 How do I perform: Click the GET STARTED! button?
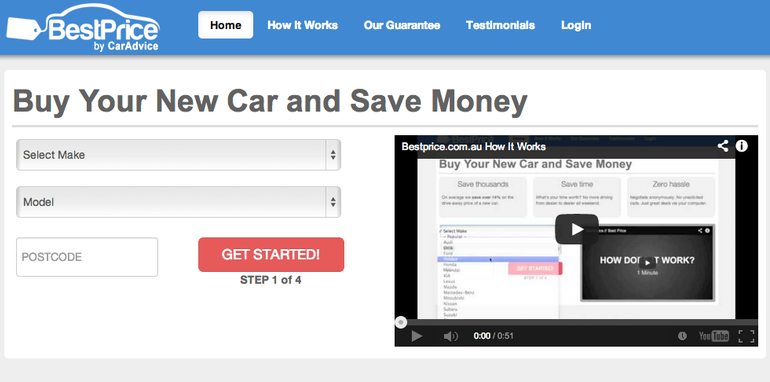point(271,254)
